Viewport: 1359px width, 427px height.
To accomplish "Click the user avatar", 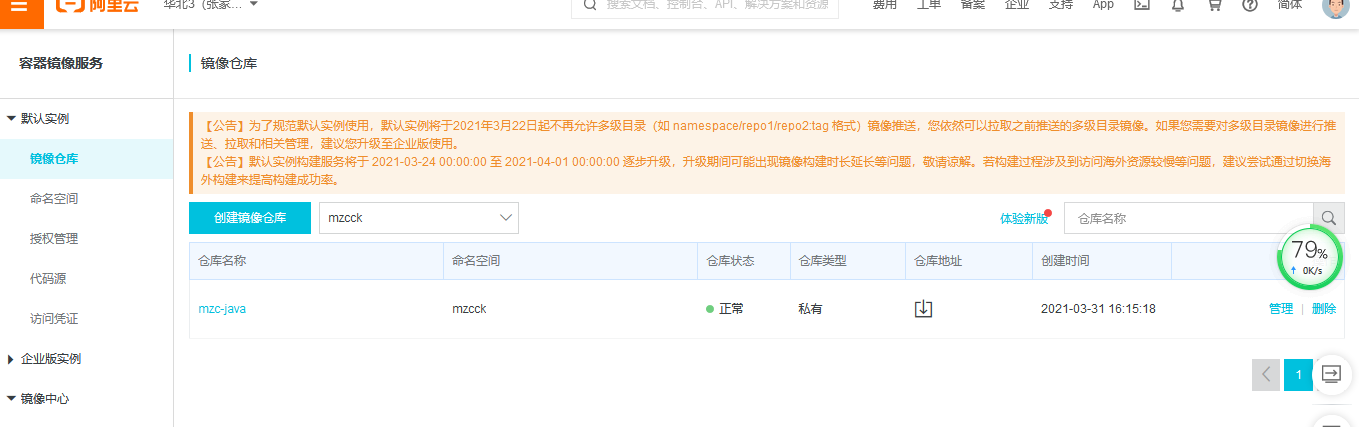I will pos(1335,8).
